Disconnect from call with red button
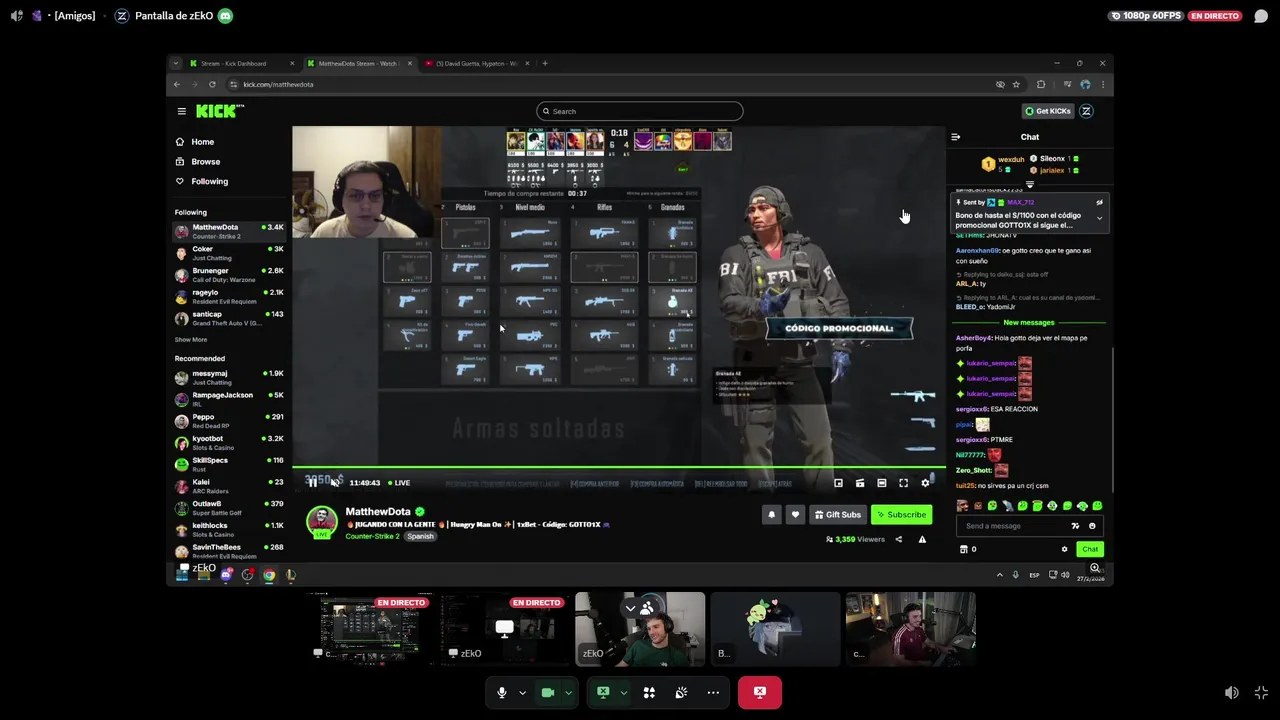This screenshot has width=1280, height=720. pyautogui.click(x=760, y=692)
